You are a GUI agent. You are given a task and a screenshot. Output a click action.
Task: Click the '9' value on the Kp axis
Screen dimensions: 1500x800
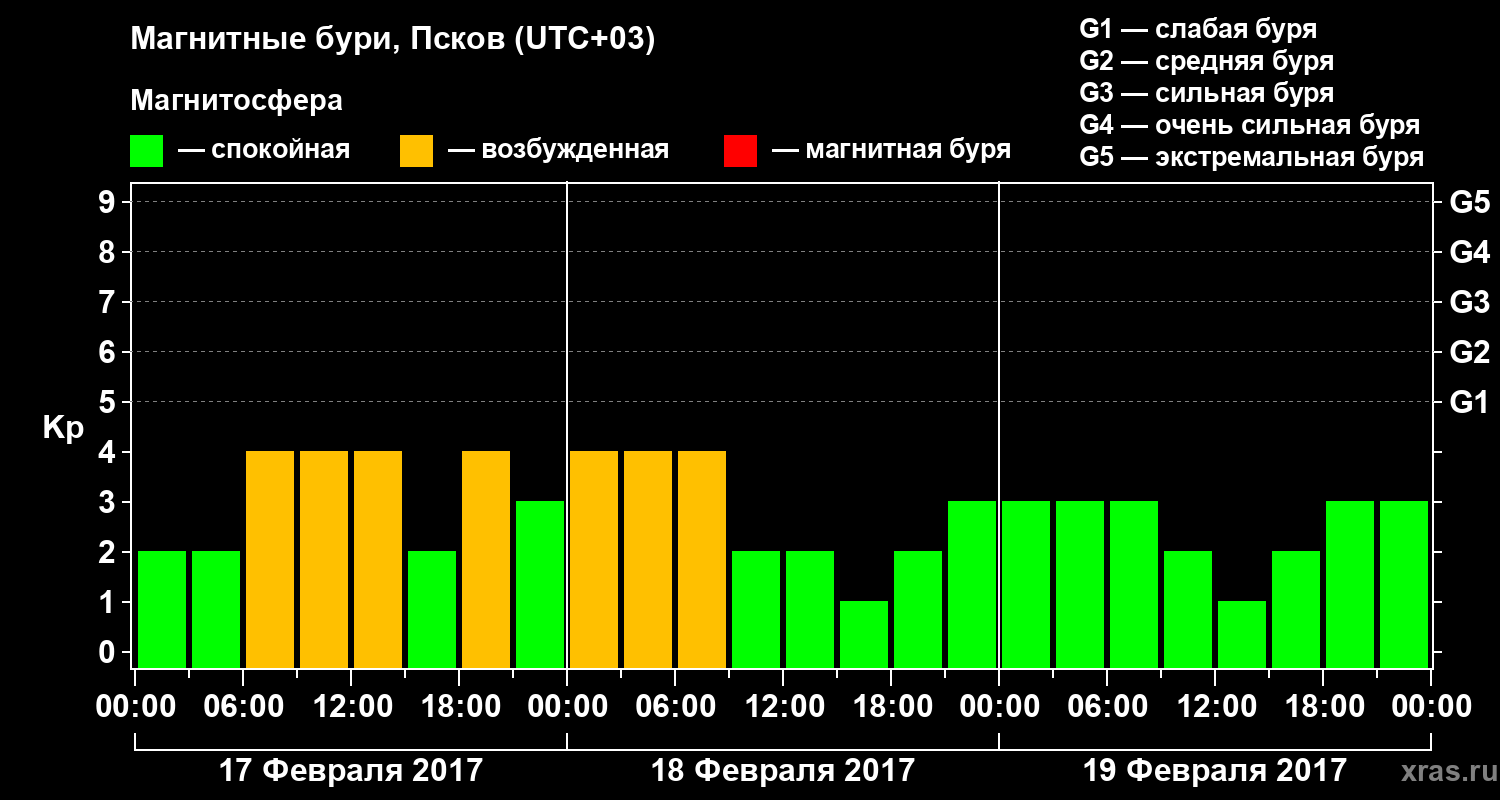109,202
